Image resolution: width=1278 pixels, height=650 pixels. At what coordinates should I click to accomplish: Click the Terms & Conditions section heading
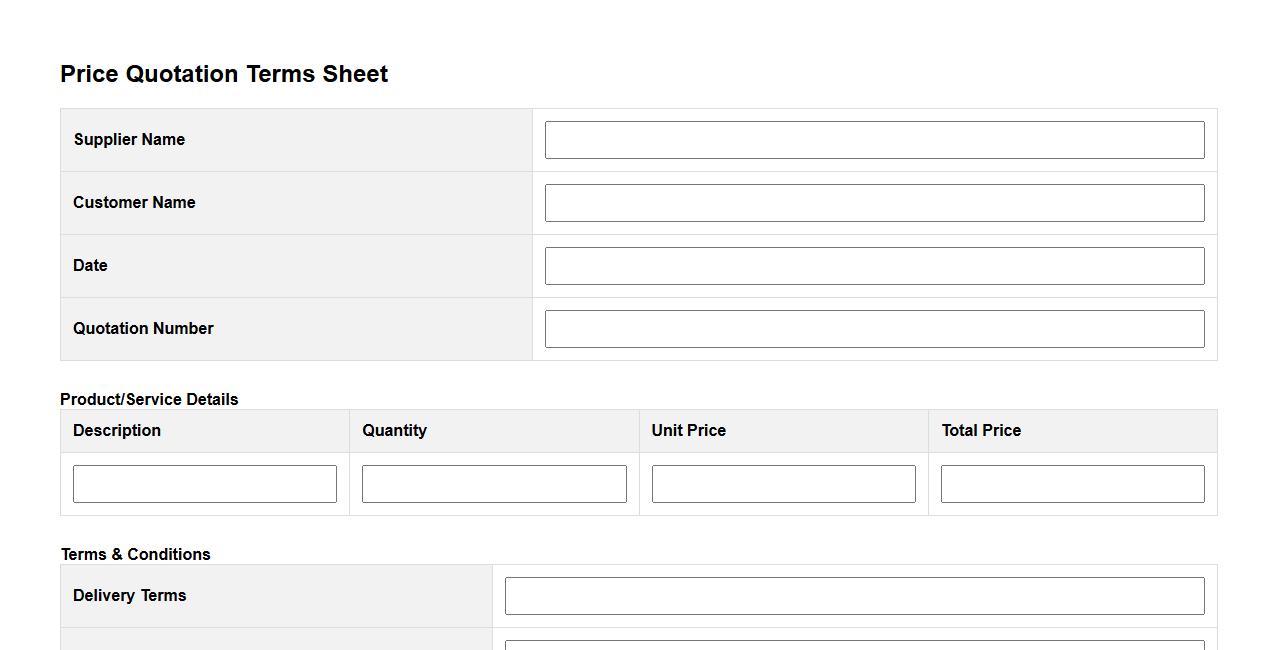pos(136,554)
